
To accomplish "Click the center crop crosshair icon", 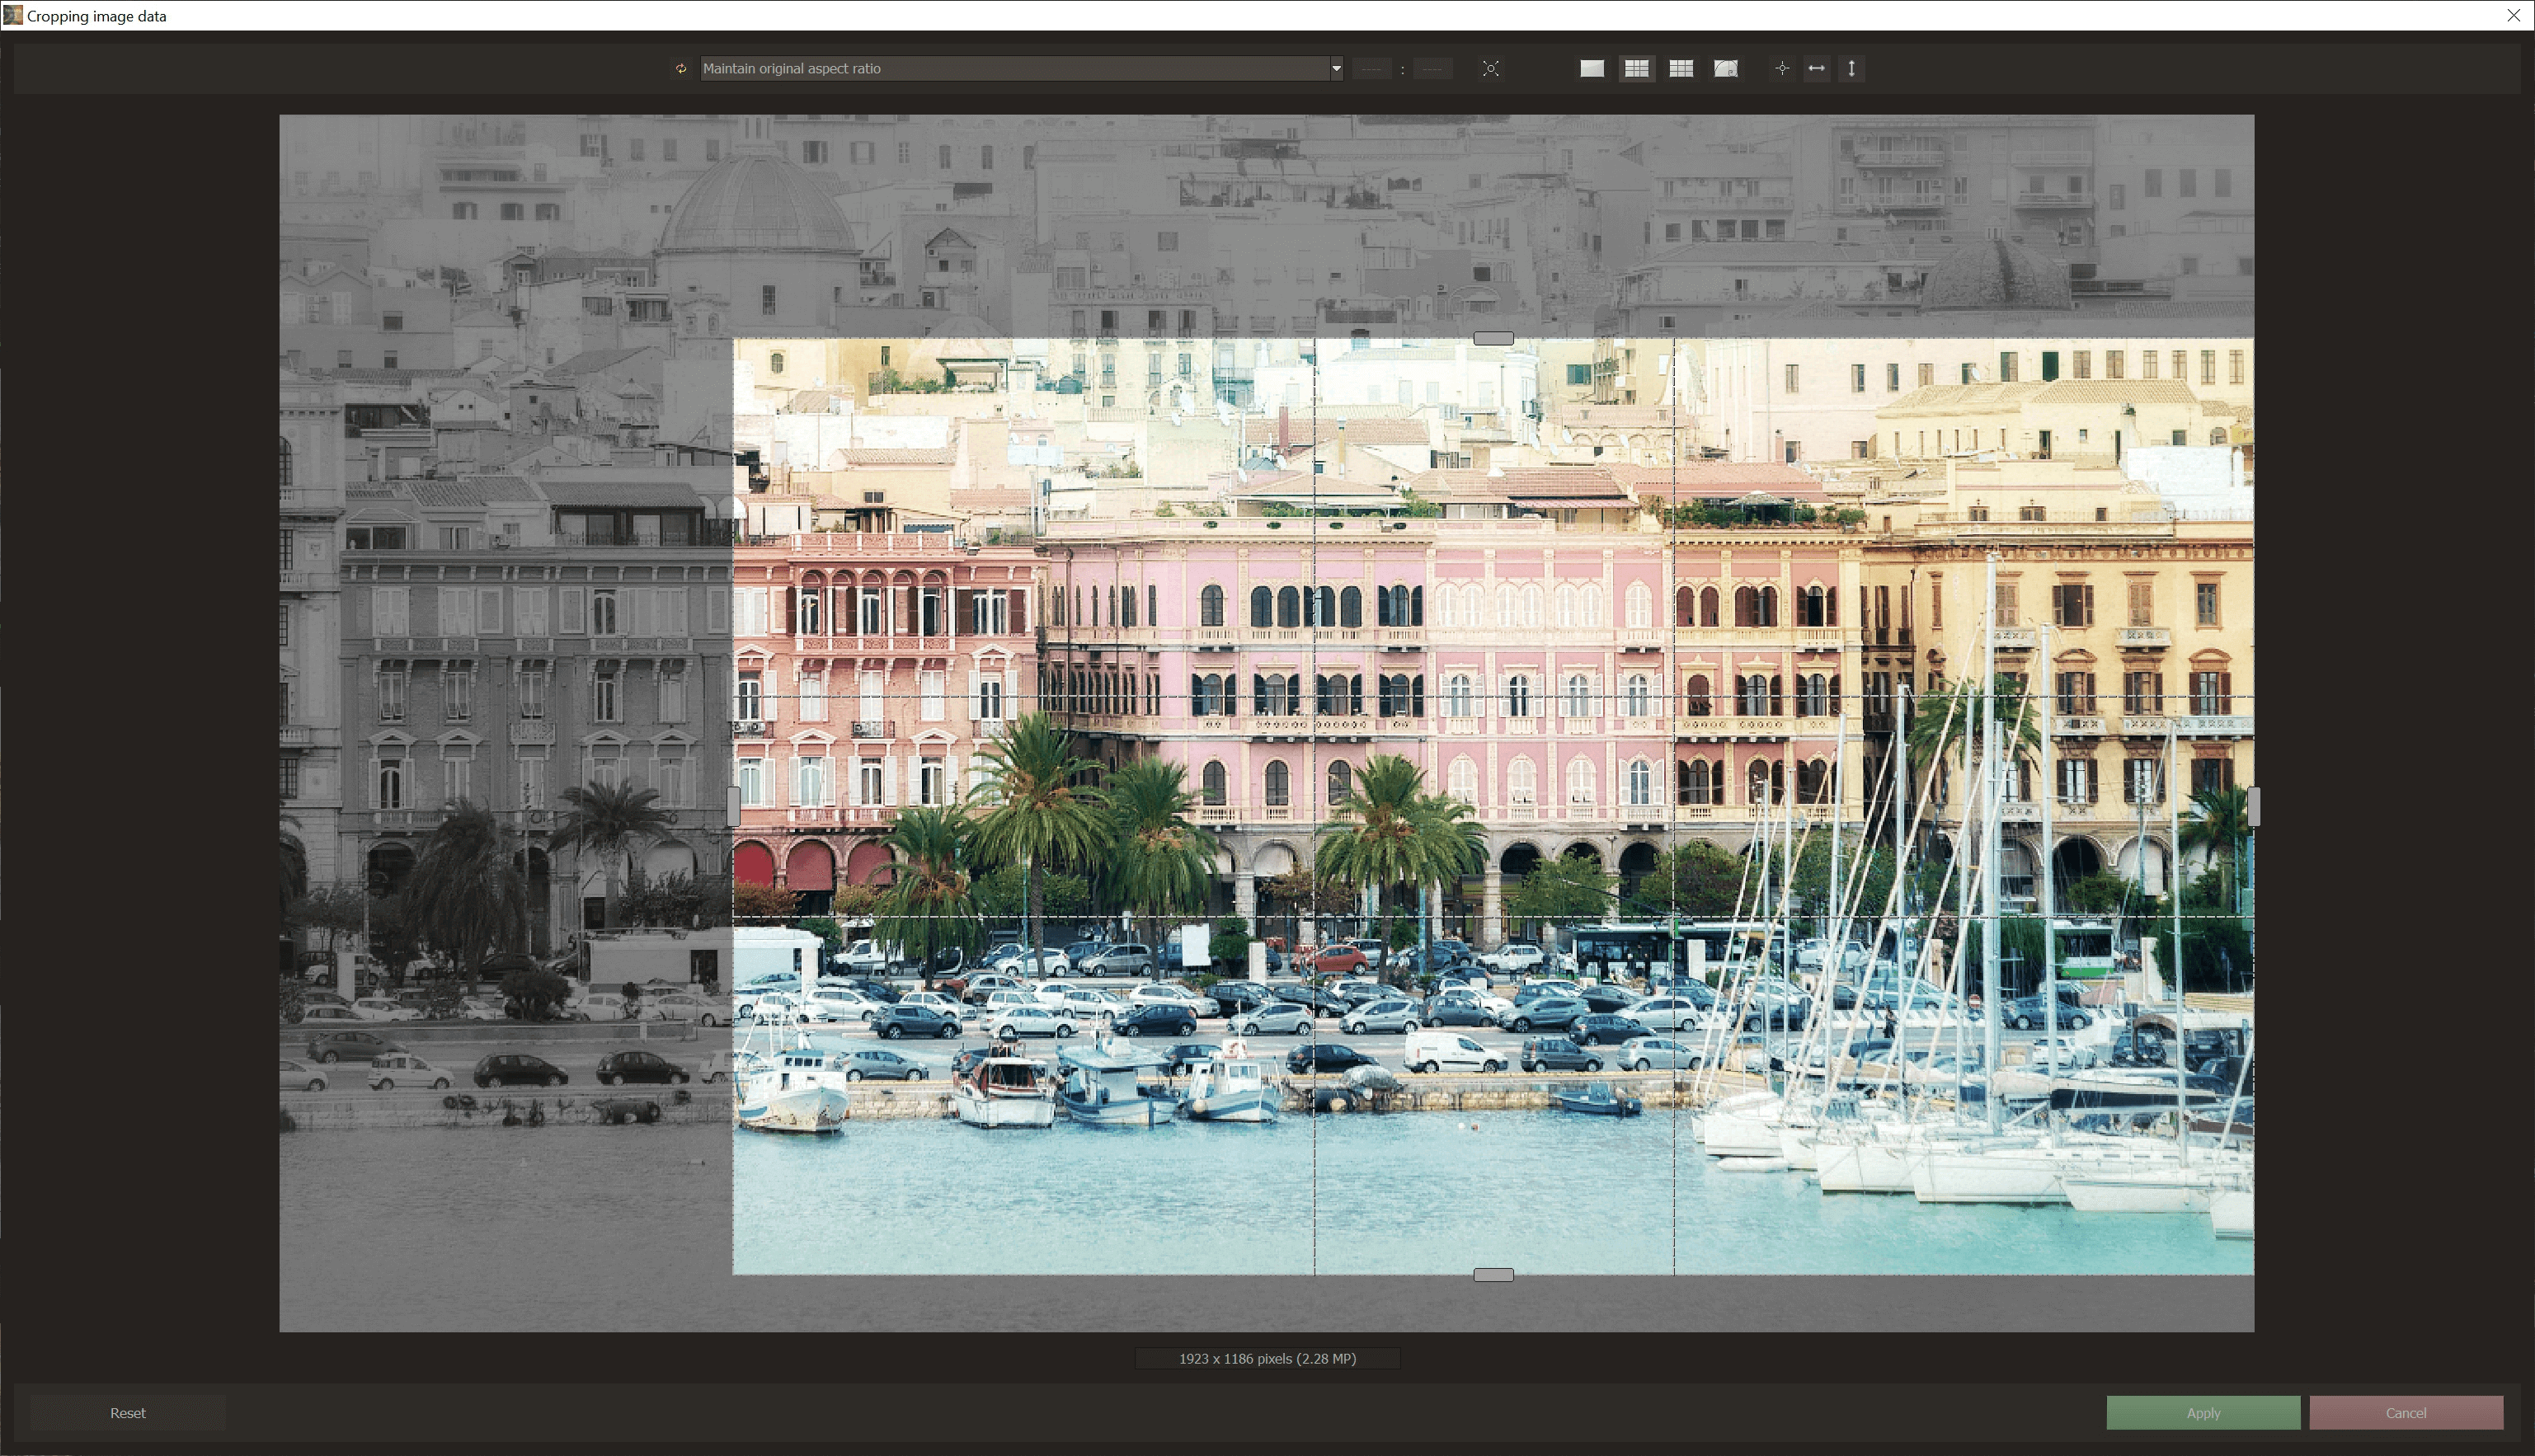I will (x=1781, y=69).
